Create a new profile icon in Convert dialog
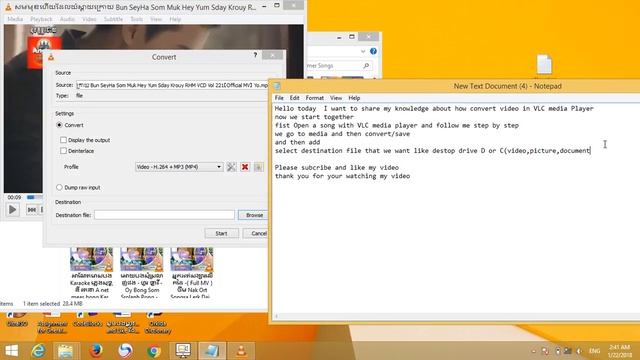The height and width of the screenshot is (360, 640). click(258, 167)
